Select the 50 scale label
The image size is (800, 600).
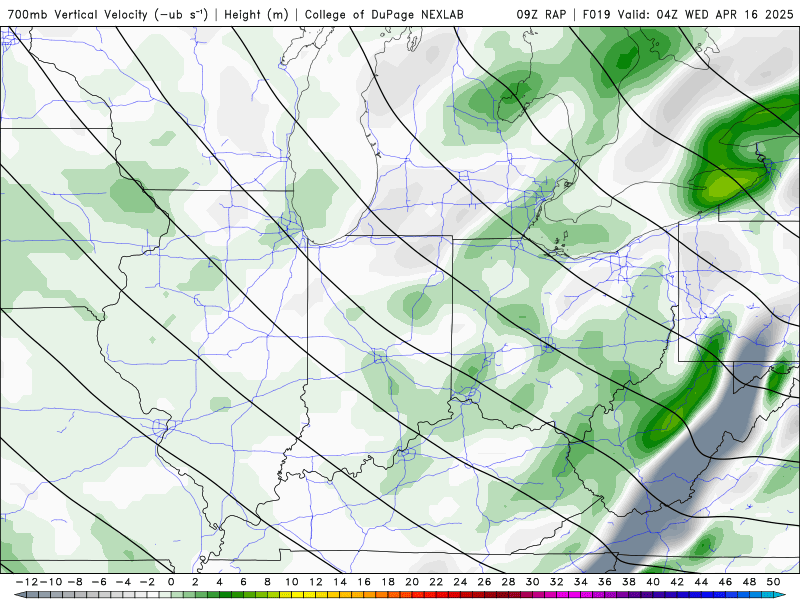pos(773,582)
